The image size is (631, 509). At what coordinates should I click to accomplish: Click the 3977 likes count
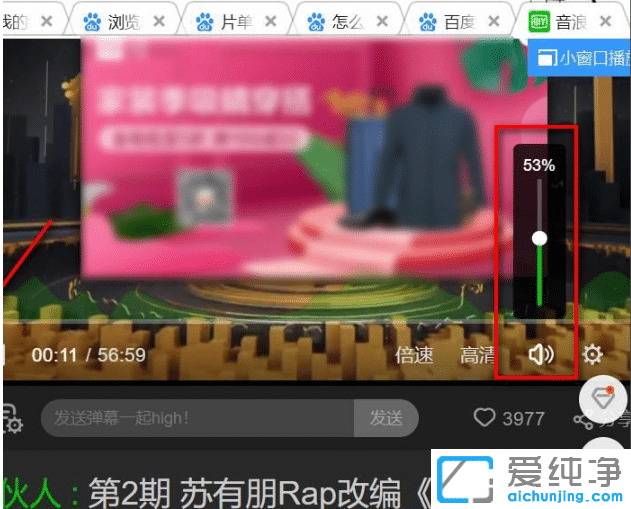pos(523,419)
